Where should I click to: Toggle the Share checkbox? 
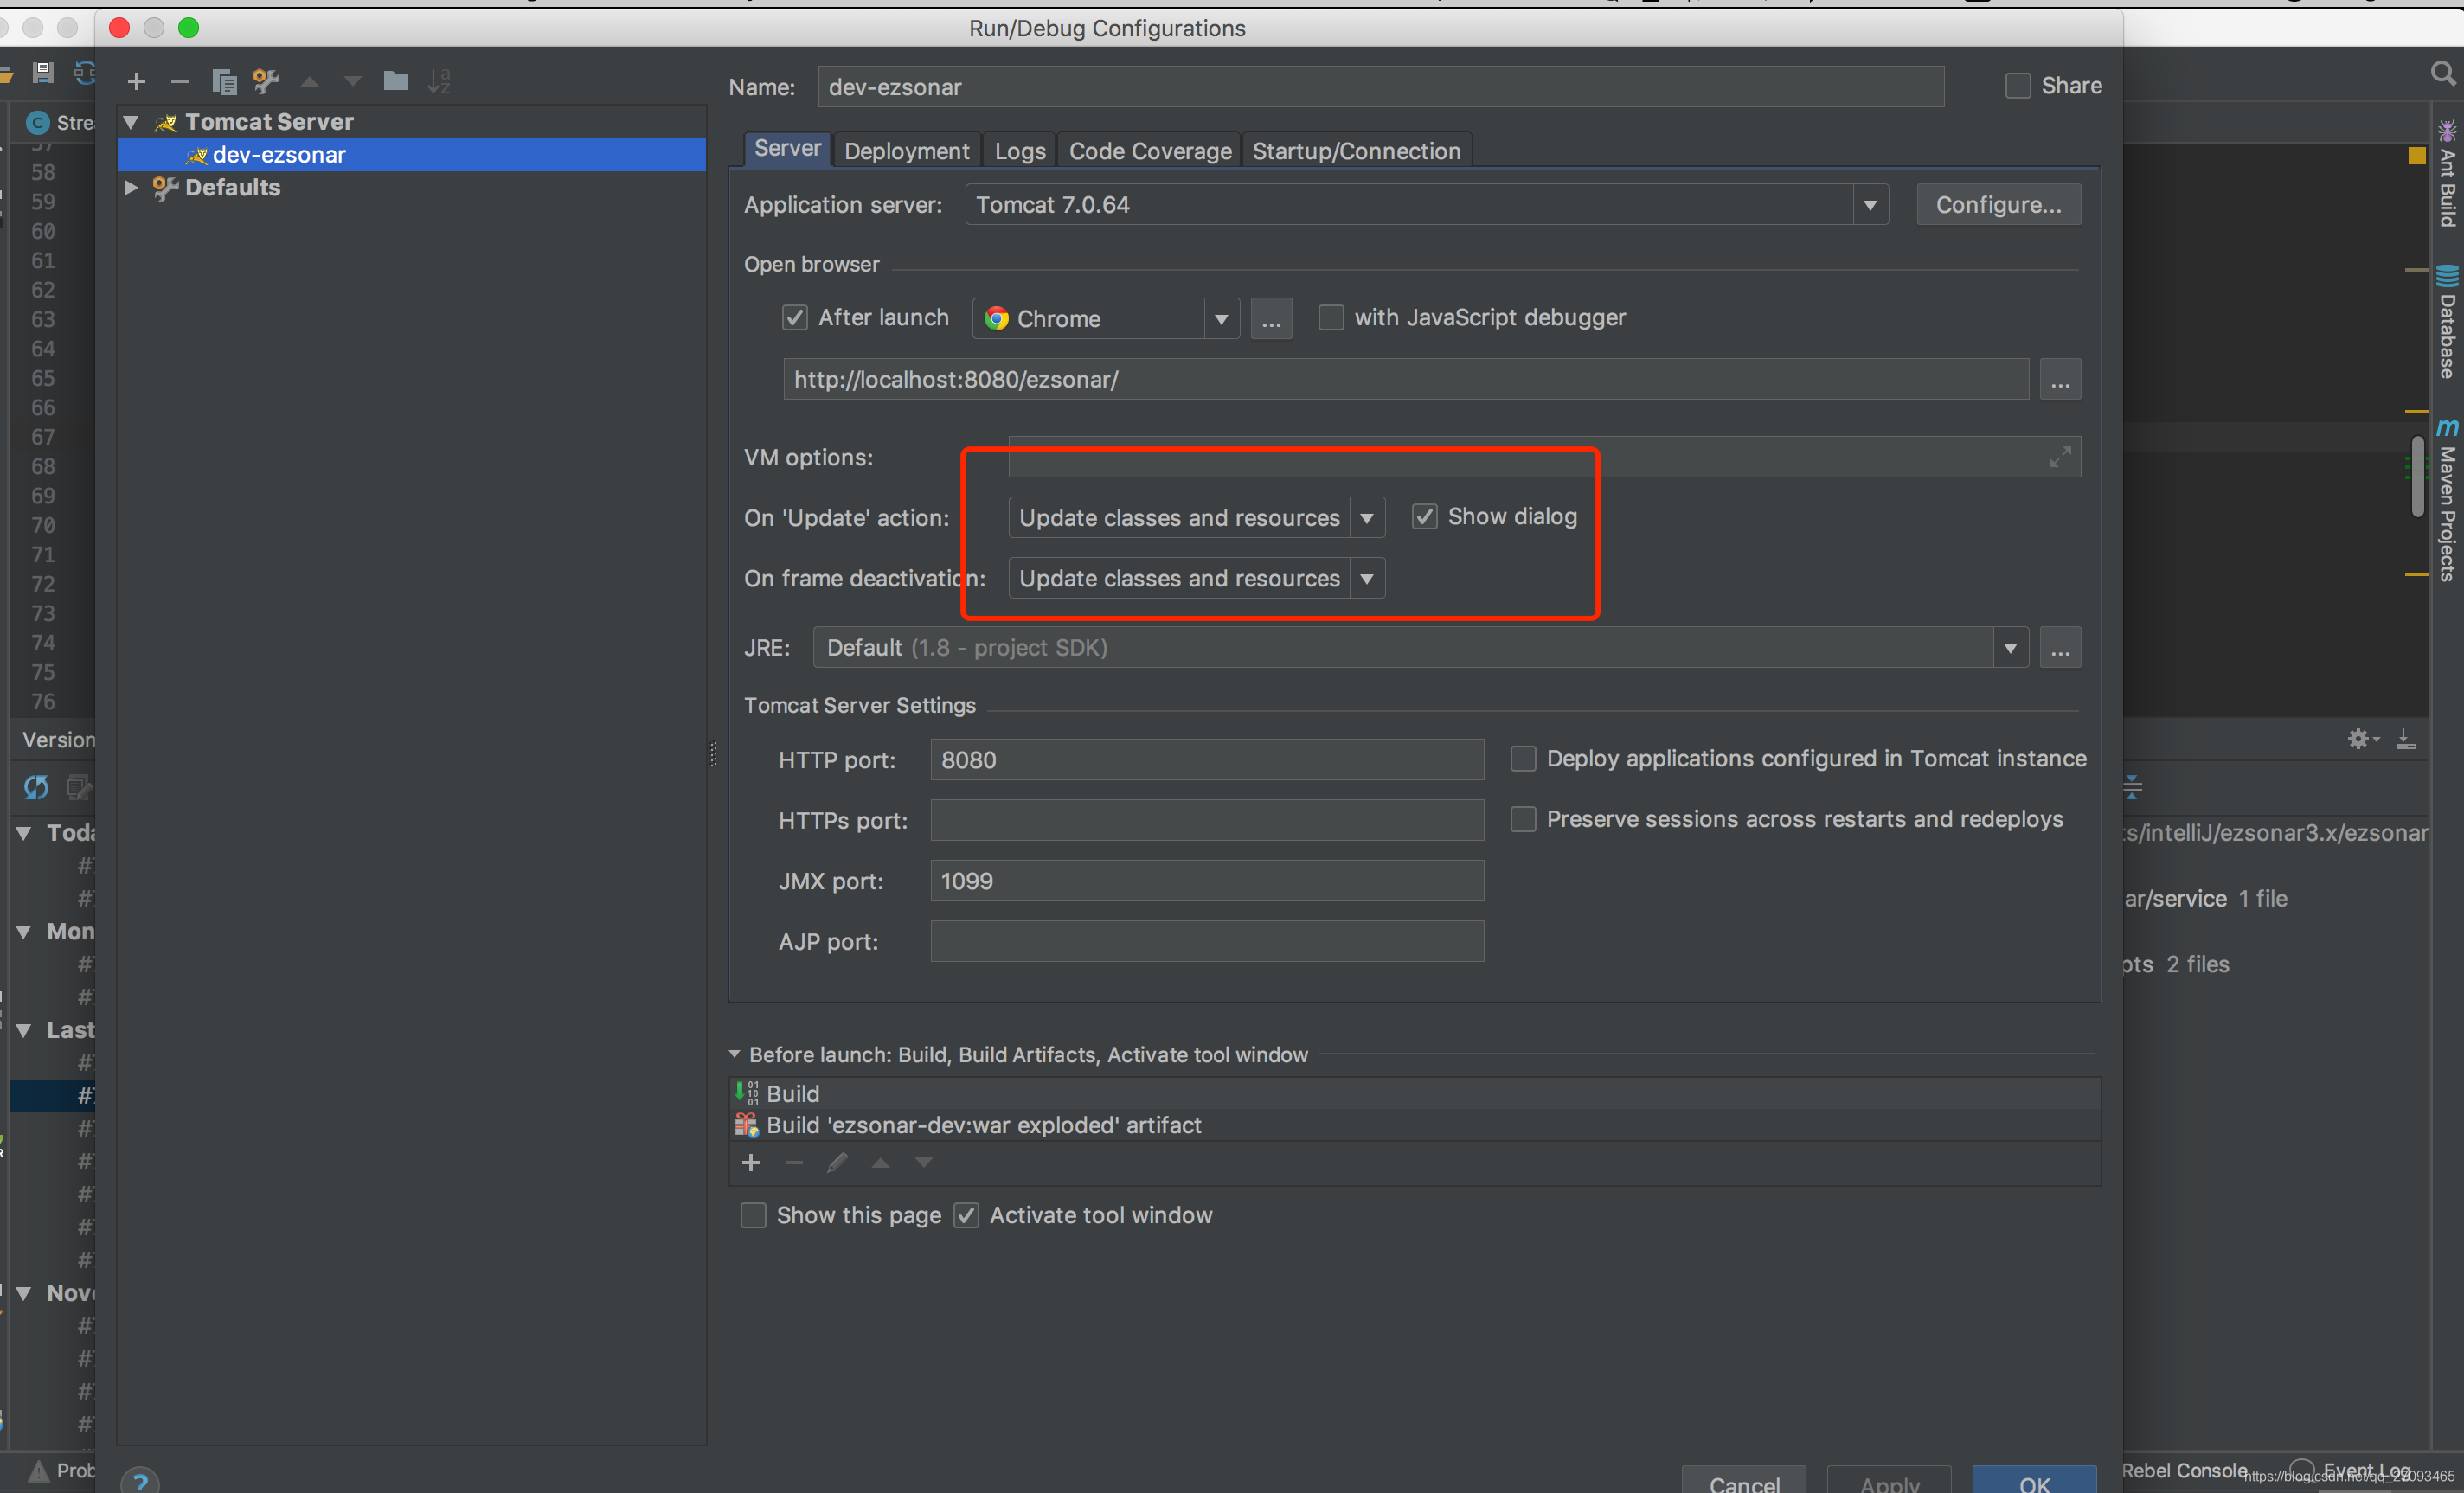click(2018, 86)
